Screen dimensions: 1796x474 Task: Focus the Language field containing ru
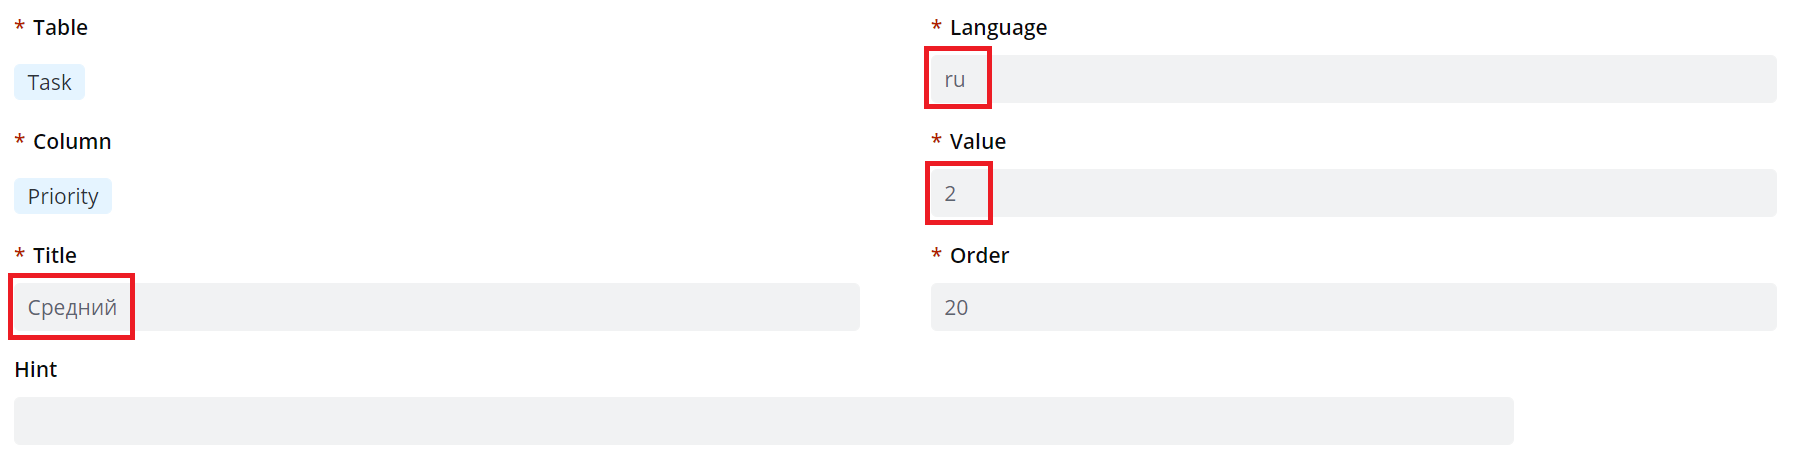(1352, 79)
